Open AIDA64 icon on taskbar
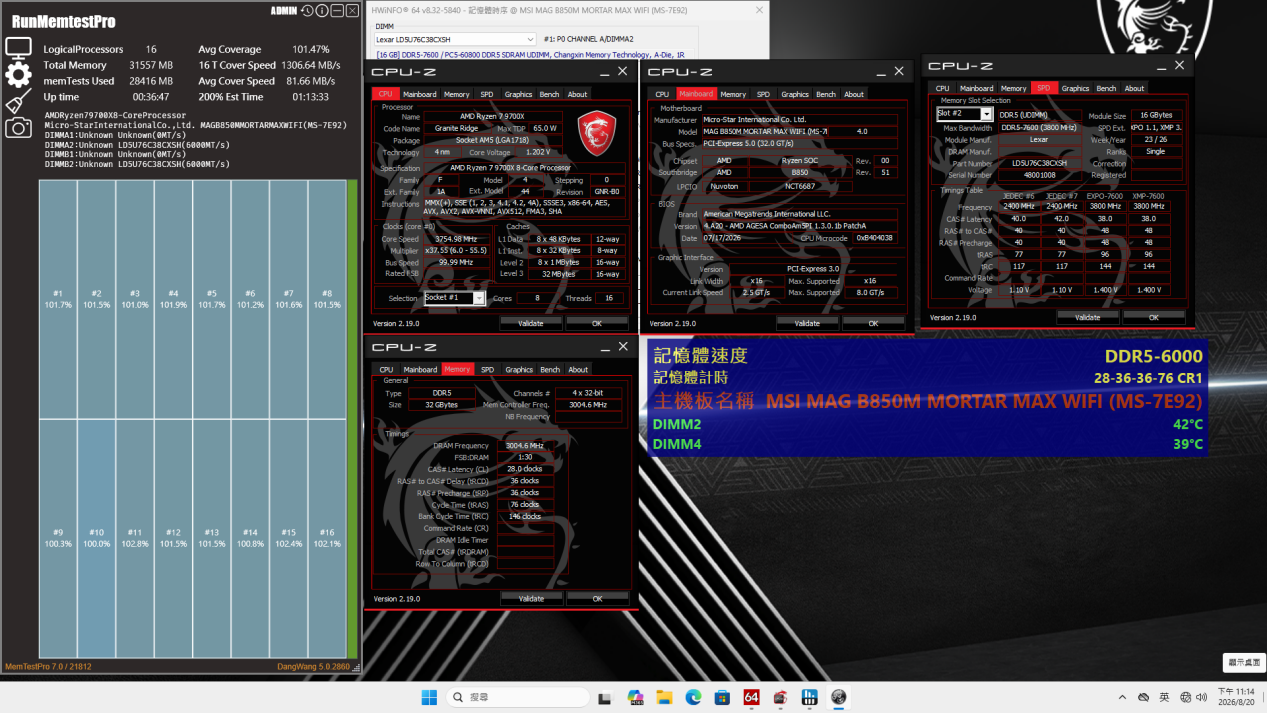Image resolution: width=1267 pixels, height=713 pixels. (751, 697)
